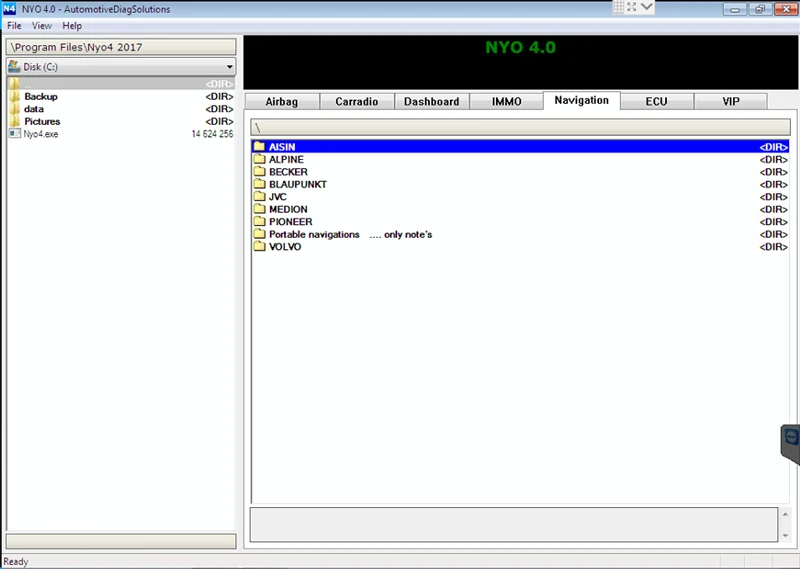Image resolution: width=800 pixels, height=569 pixels.
Task: Switch to the Carradio tab
Action: click(357, 102)
